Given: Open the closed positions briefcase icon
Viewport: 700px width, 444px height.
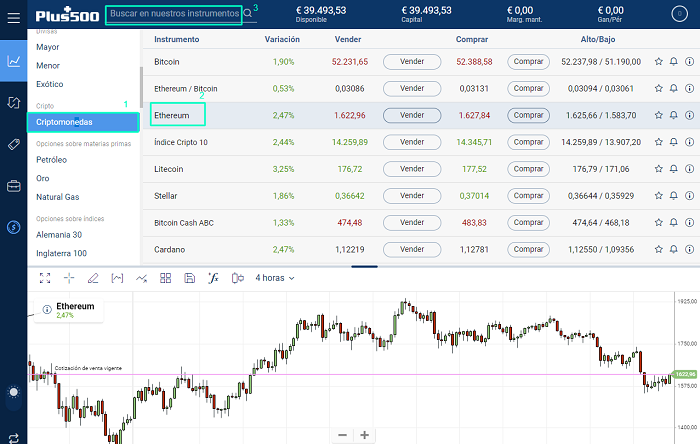Looking at the screenshot, I should click(x=13, y=186).
